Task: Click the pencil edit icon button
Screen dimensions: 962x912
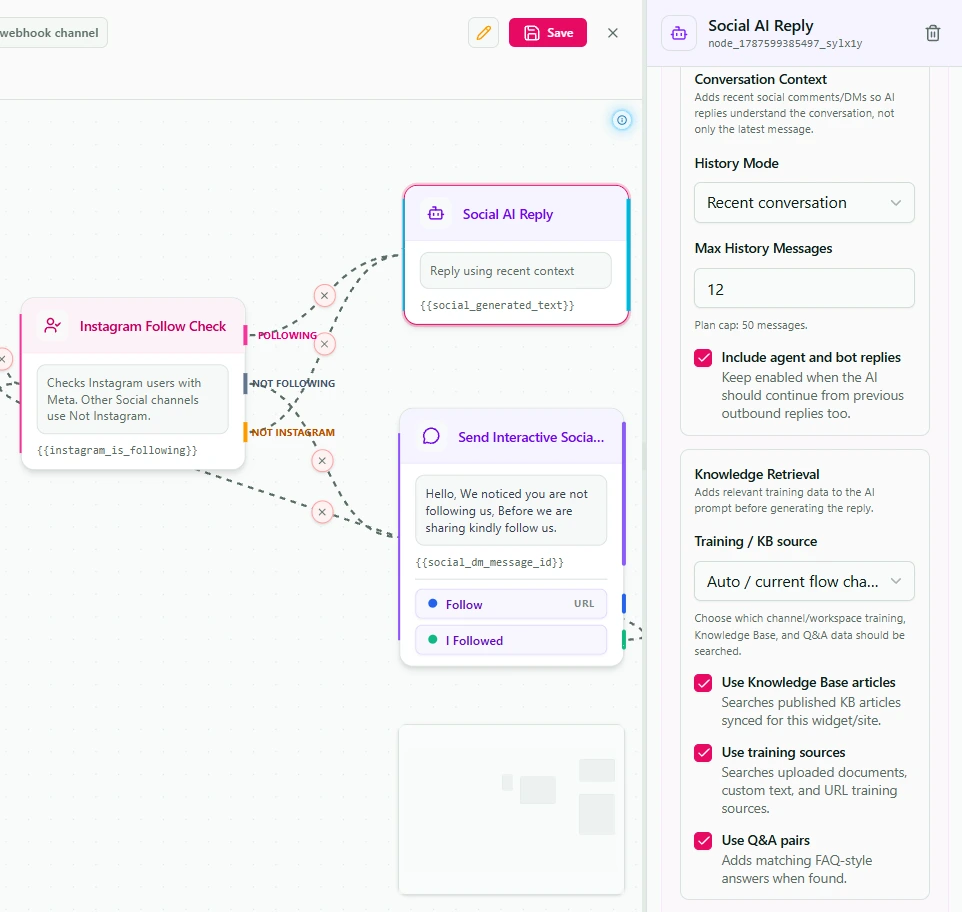Action: [x=483, y=33]
